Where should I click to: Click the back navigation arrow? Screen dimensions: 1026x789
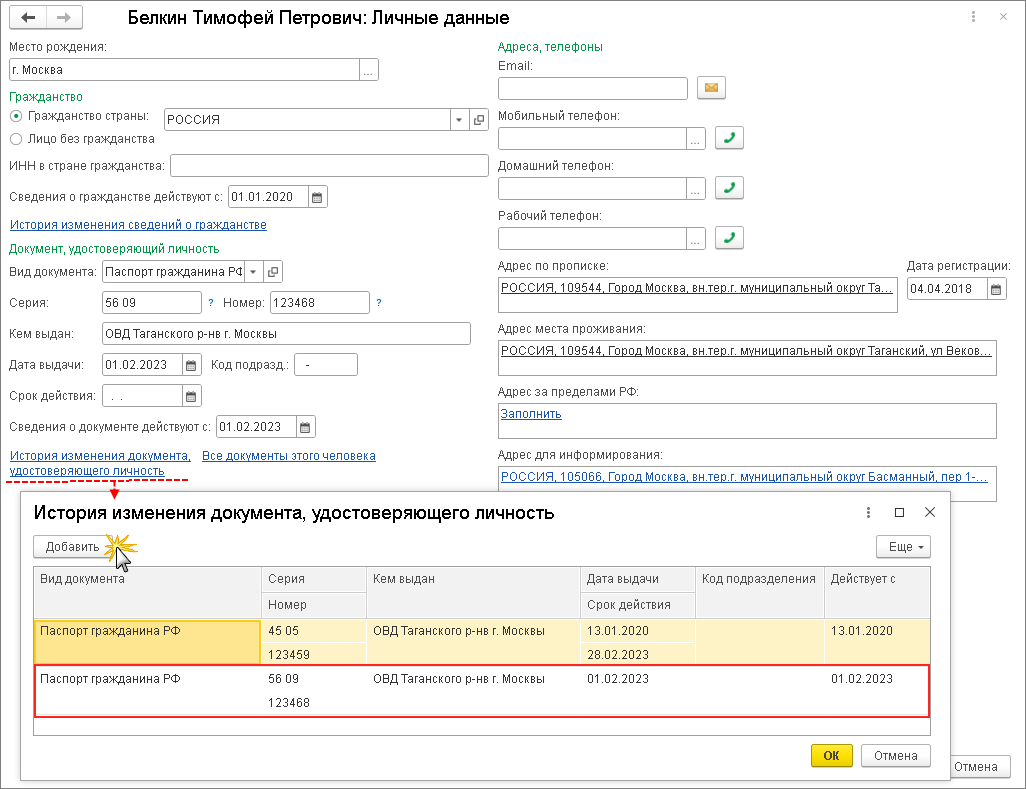tap(28, 18)
